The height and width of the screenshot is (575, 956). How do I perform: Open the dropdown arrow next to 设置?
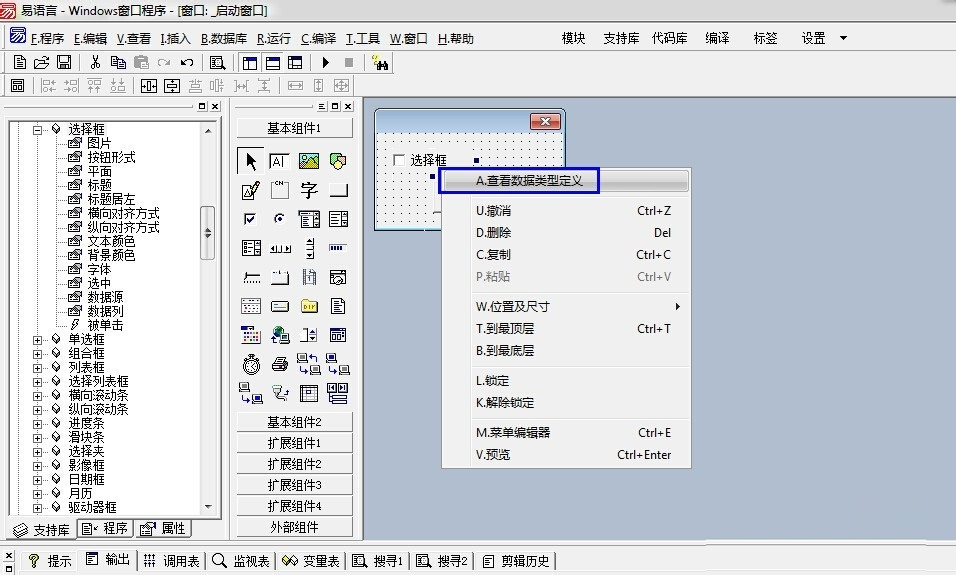(x=844, y=38)
